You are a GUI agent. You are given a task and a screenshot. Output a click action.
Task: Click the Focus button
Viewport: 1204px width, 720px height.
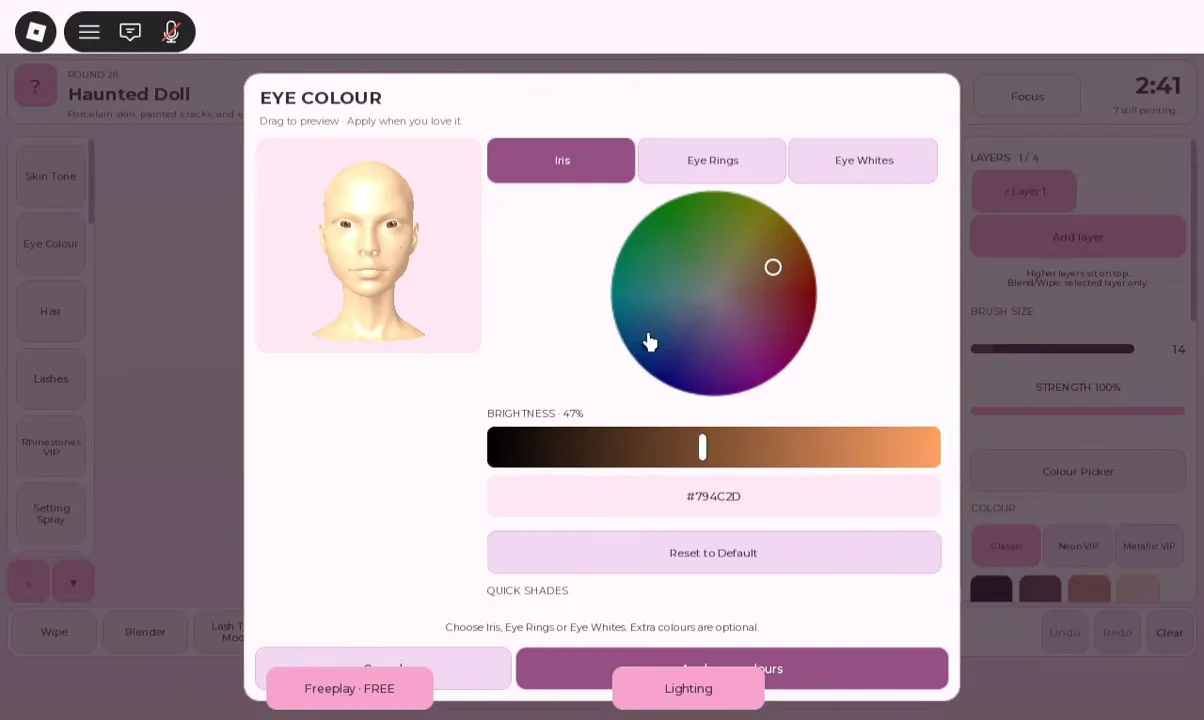(1027, 97)
